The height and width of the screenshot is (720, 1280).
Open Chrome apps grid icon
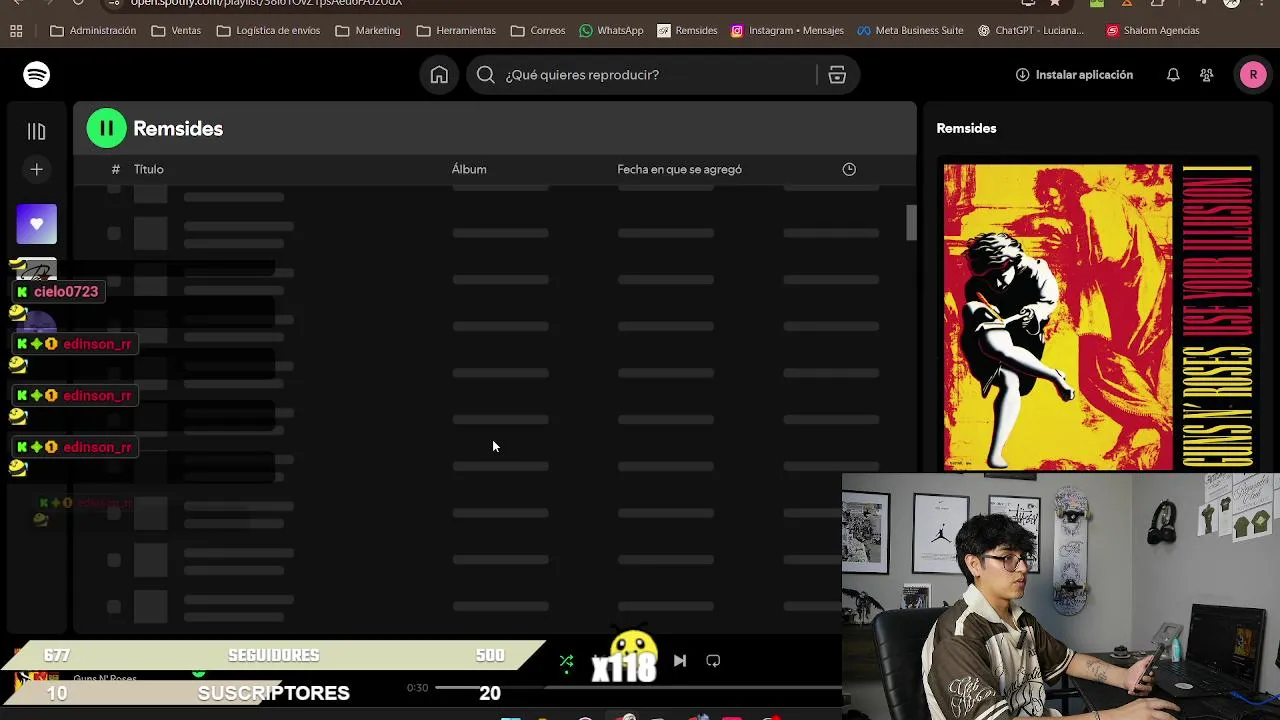pos(16,31)
